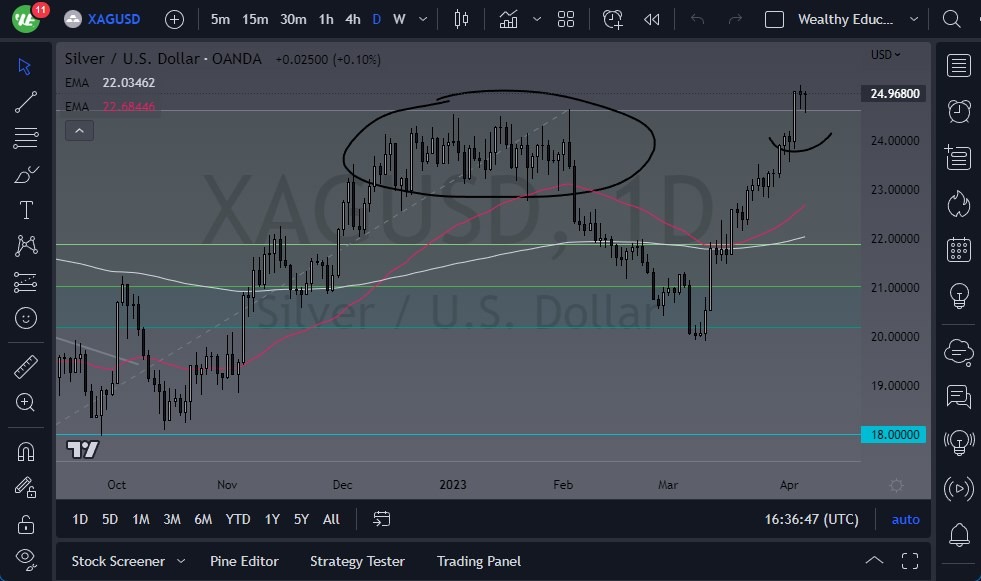Open the chart patterns tool
The width and height of the screenshot is (981, 581).
tap(26, 245)
